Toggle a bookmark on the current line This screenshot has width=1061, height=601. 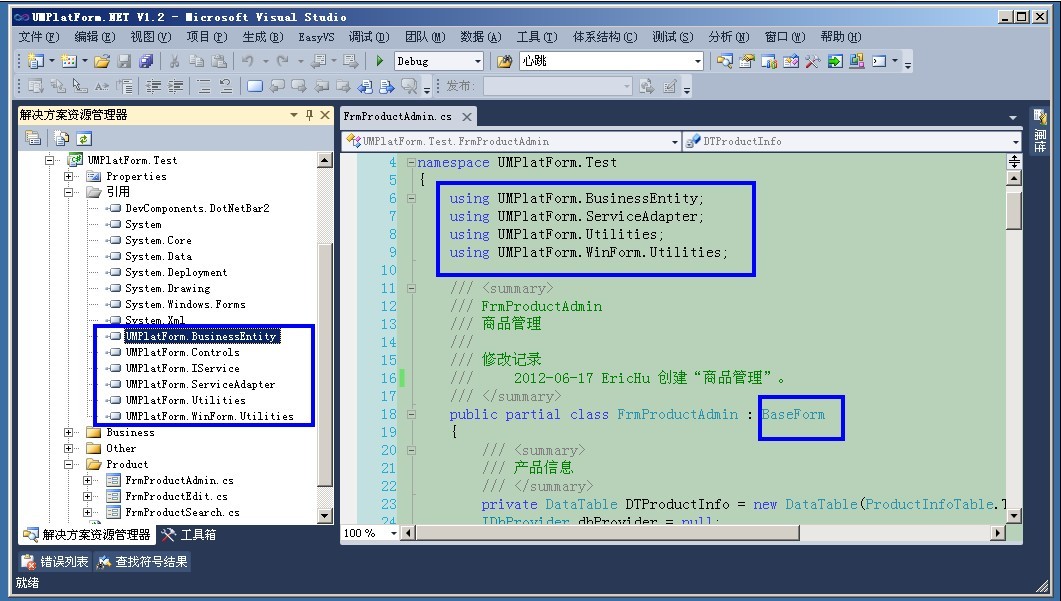pyautogui.click(x=255, y=87)
